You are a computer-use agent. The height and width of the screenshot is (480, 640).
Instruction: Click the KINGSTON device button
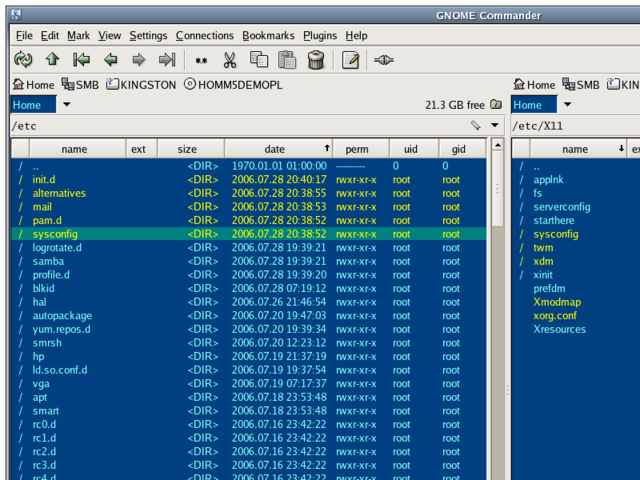[x=141, y=85]
